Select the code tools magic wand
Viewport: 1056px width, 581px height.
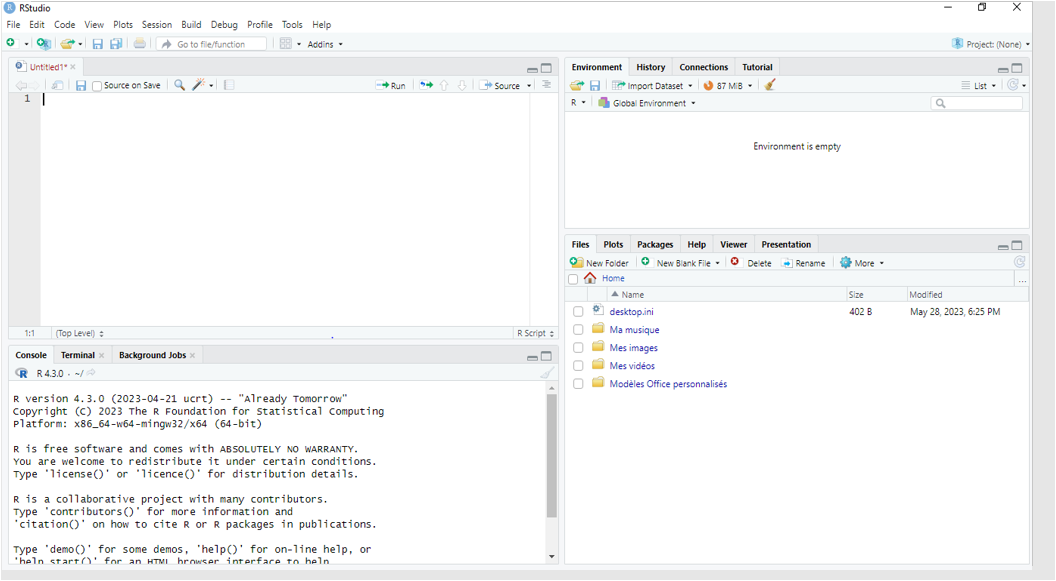pyautogui.click(x=199, y=85)
